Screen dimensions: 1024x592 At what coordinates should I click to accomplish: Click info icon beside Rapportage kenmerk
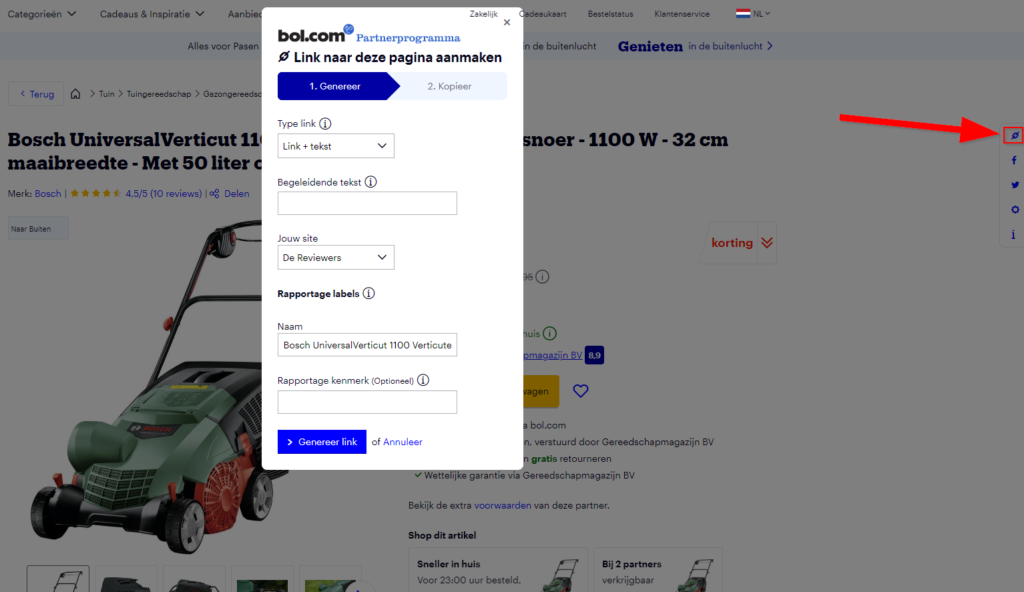coord(423,380)
